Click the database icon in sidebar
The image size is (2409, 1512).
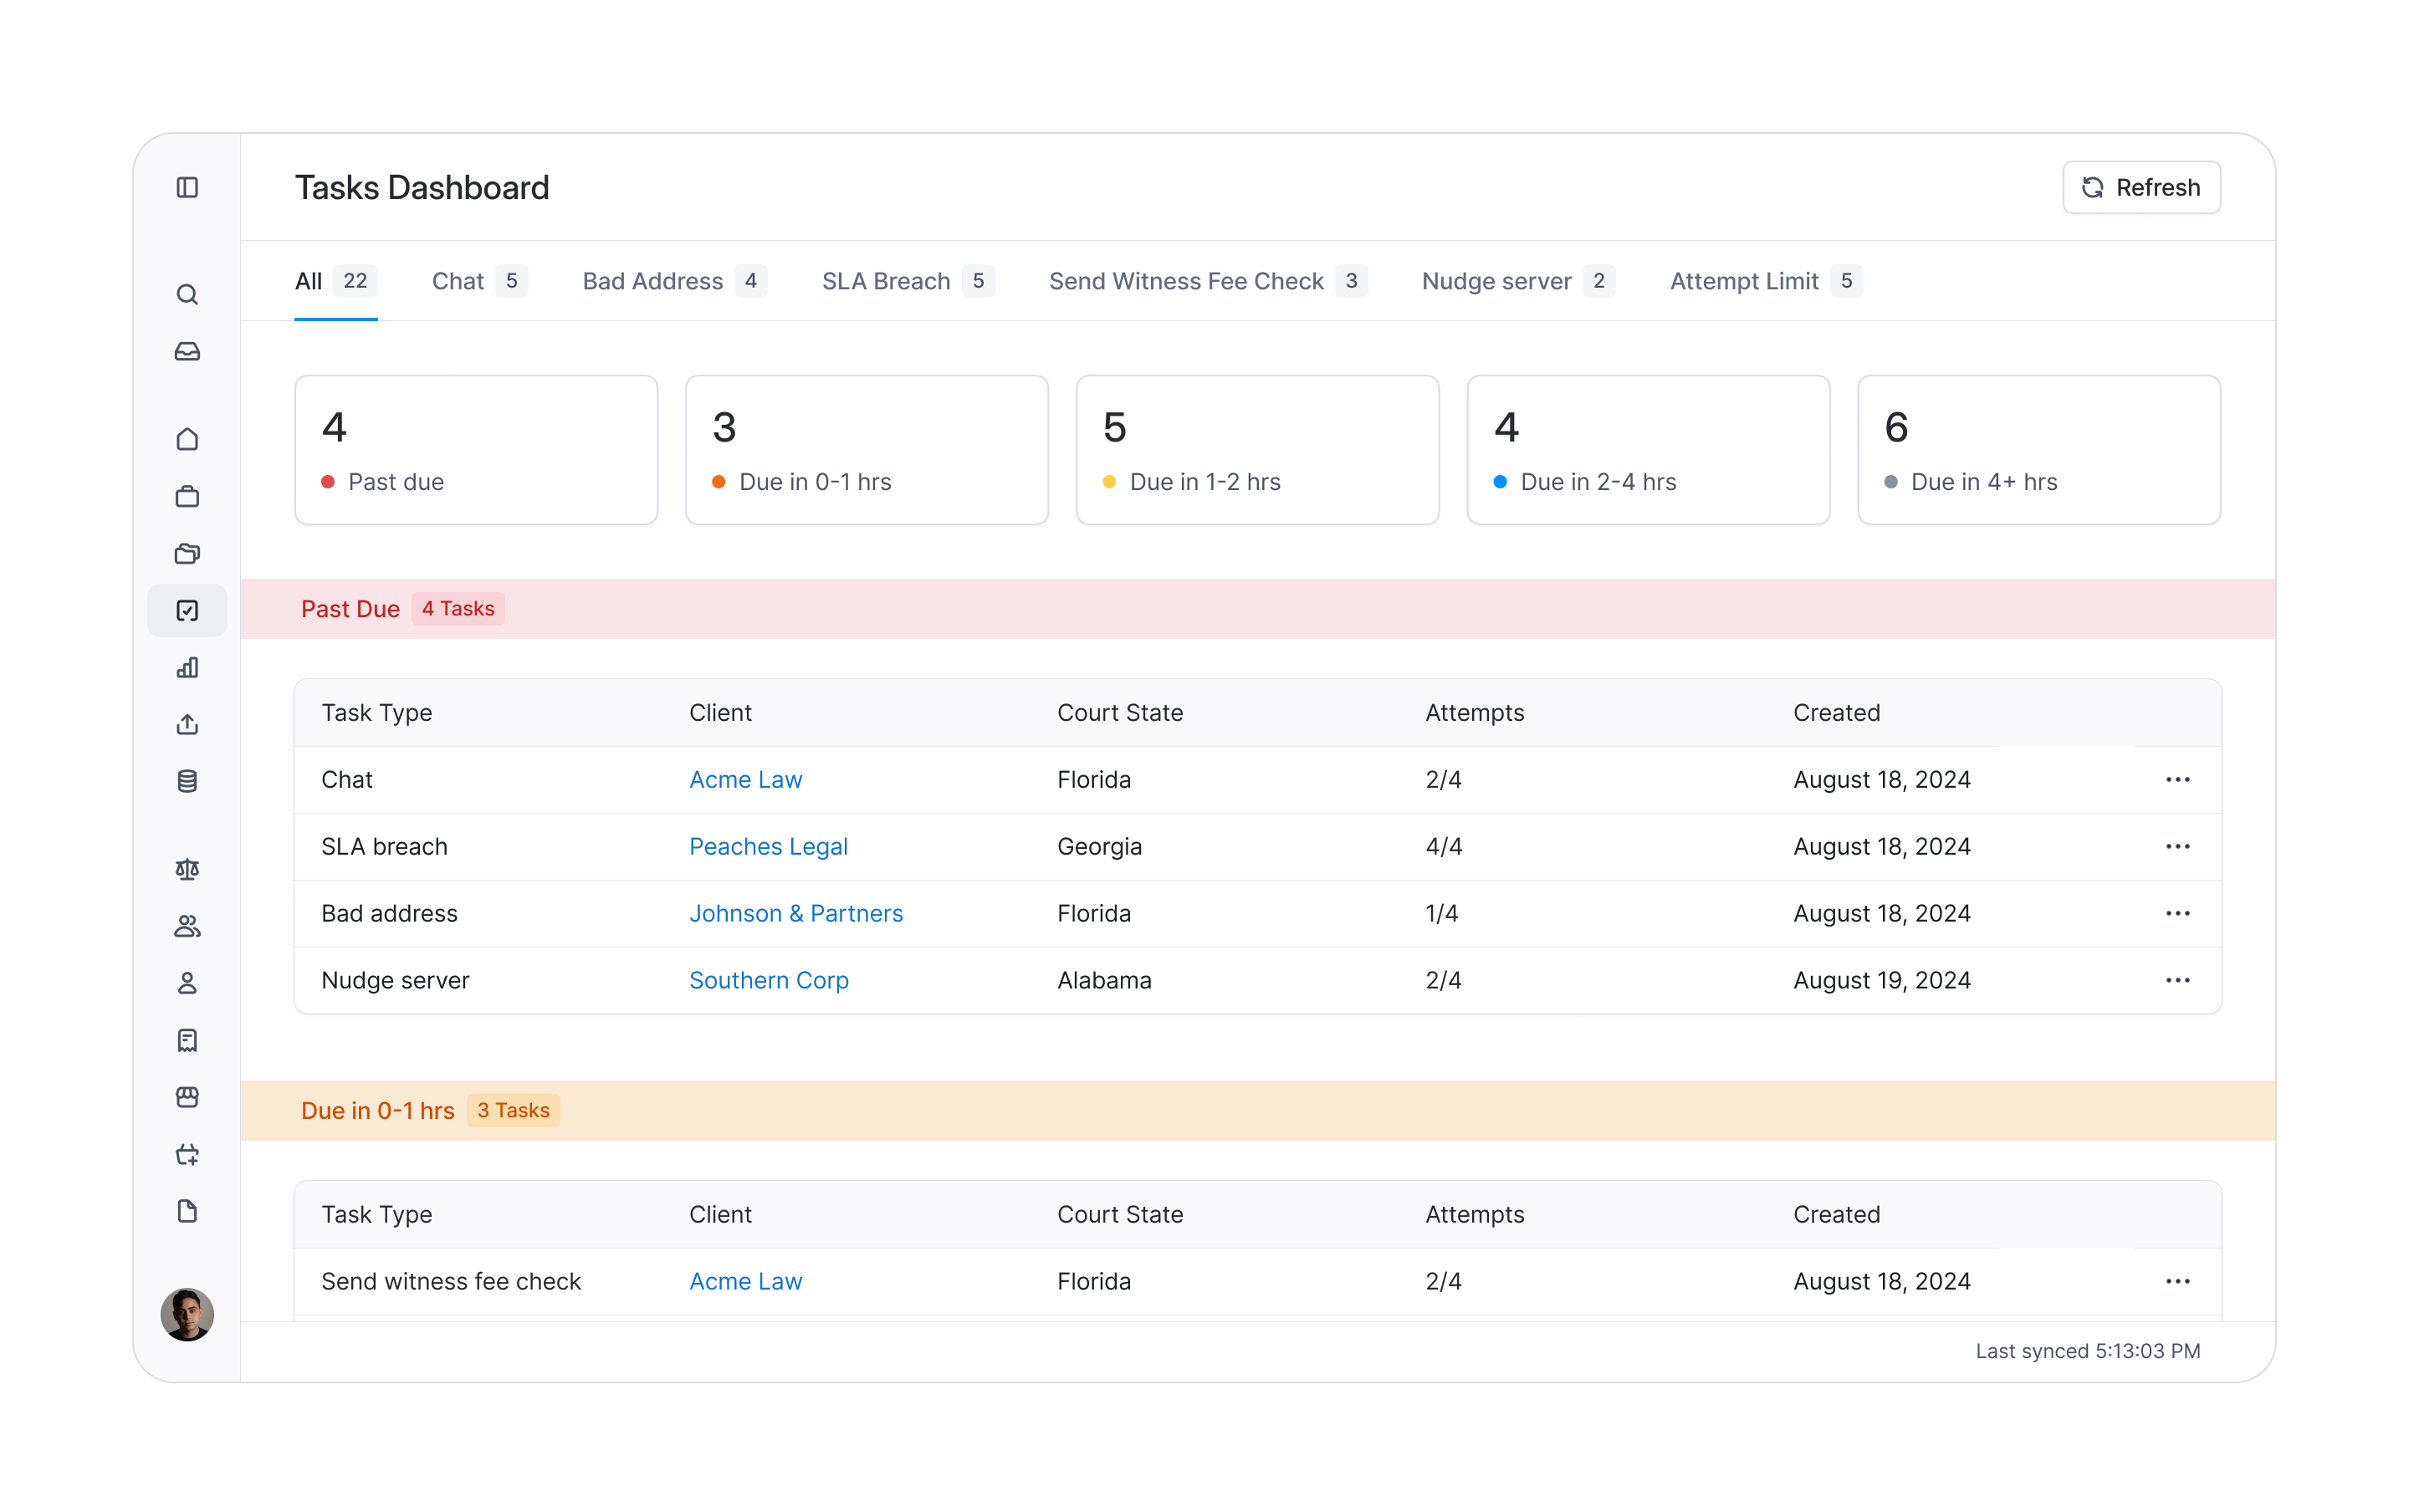(187, 781)
